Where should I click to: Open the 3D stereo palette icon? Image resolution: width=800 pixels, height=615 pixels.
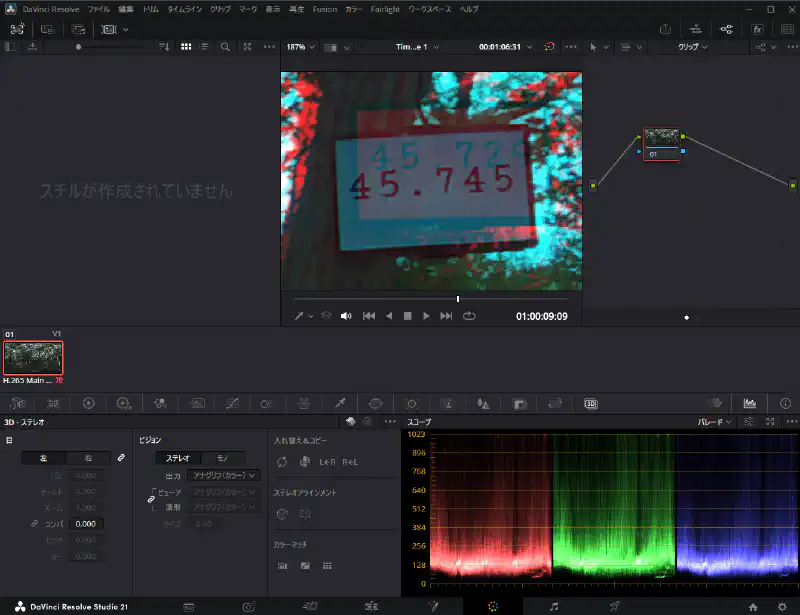point(591,404)
